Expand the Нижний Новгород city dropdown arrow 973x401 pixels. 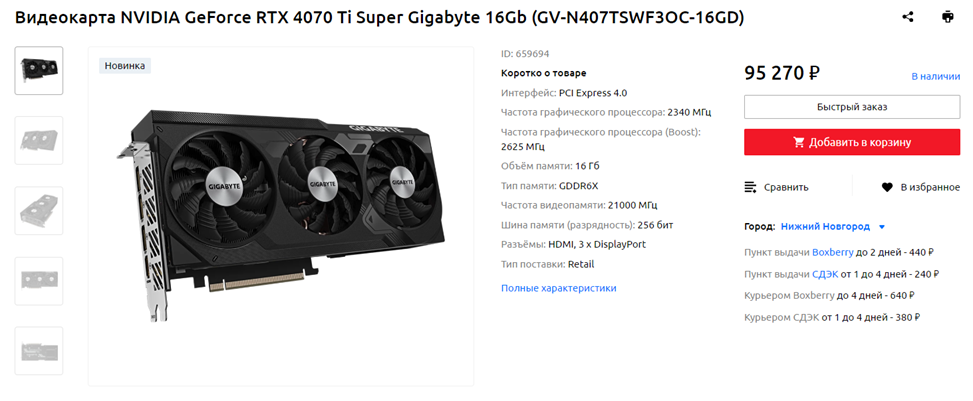tap(882, 227)
